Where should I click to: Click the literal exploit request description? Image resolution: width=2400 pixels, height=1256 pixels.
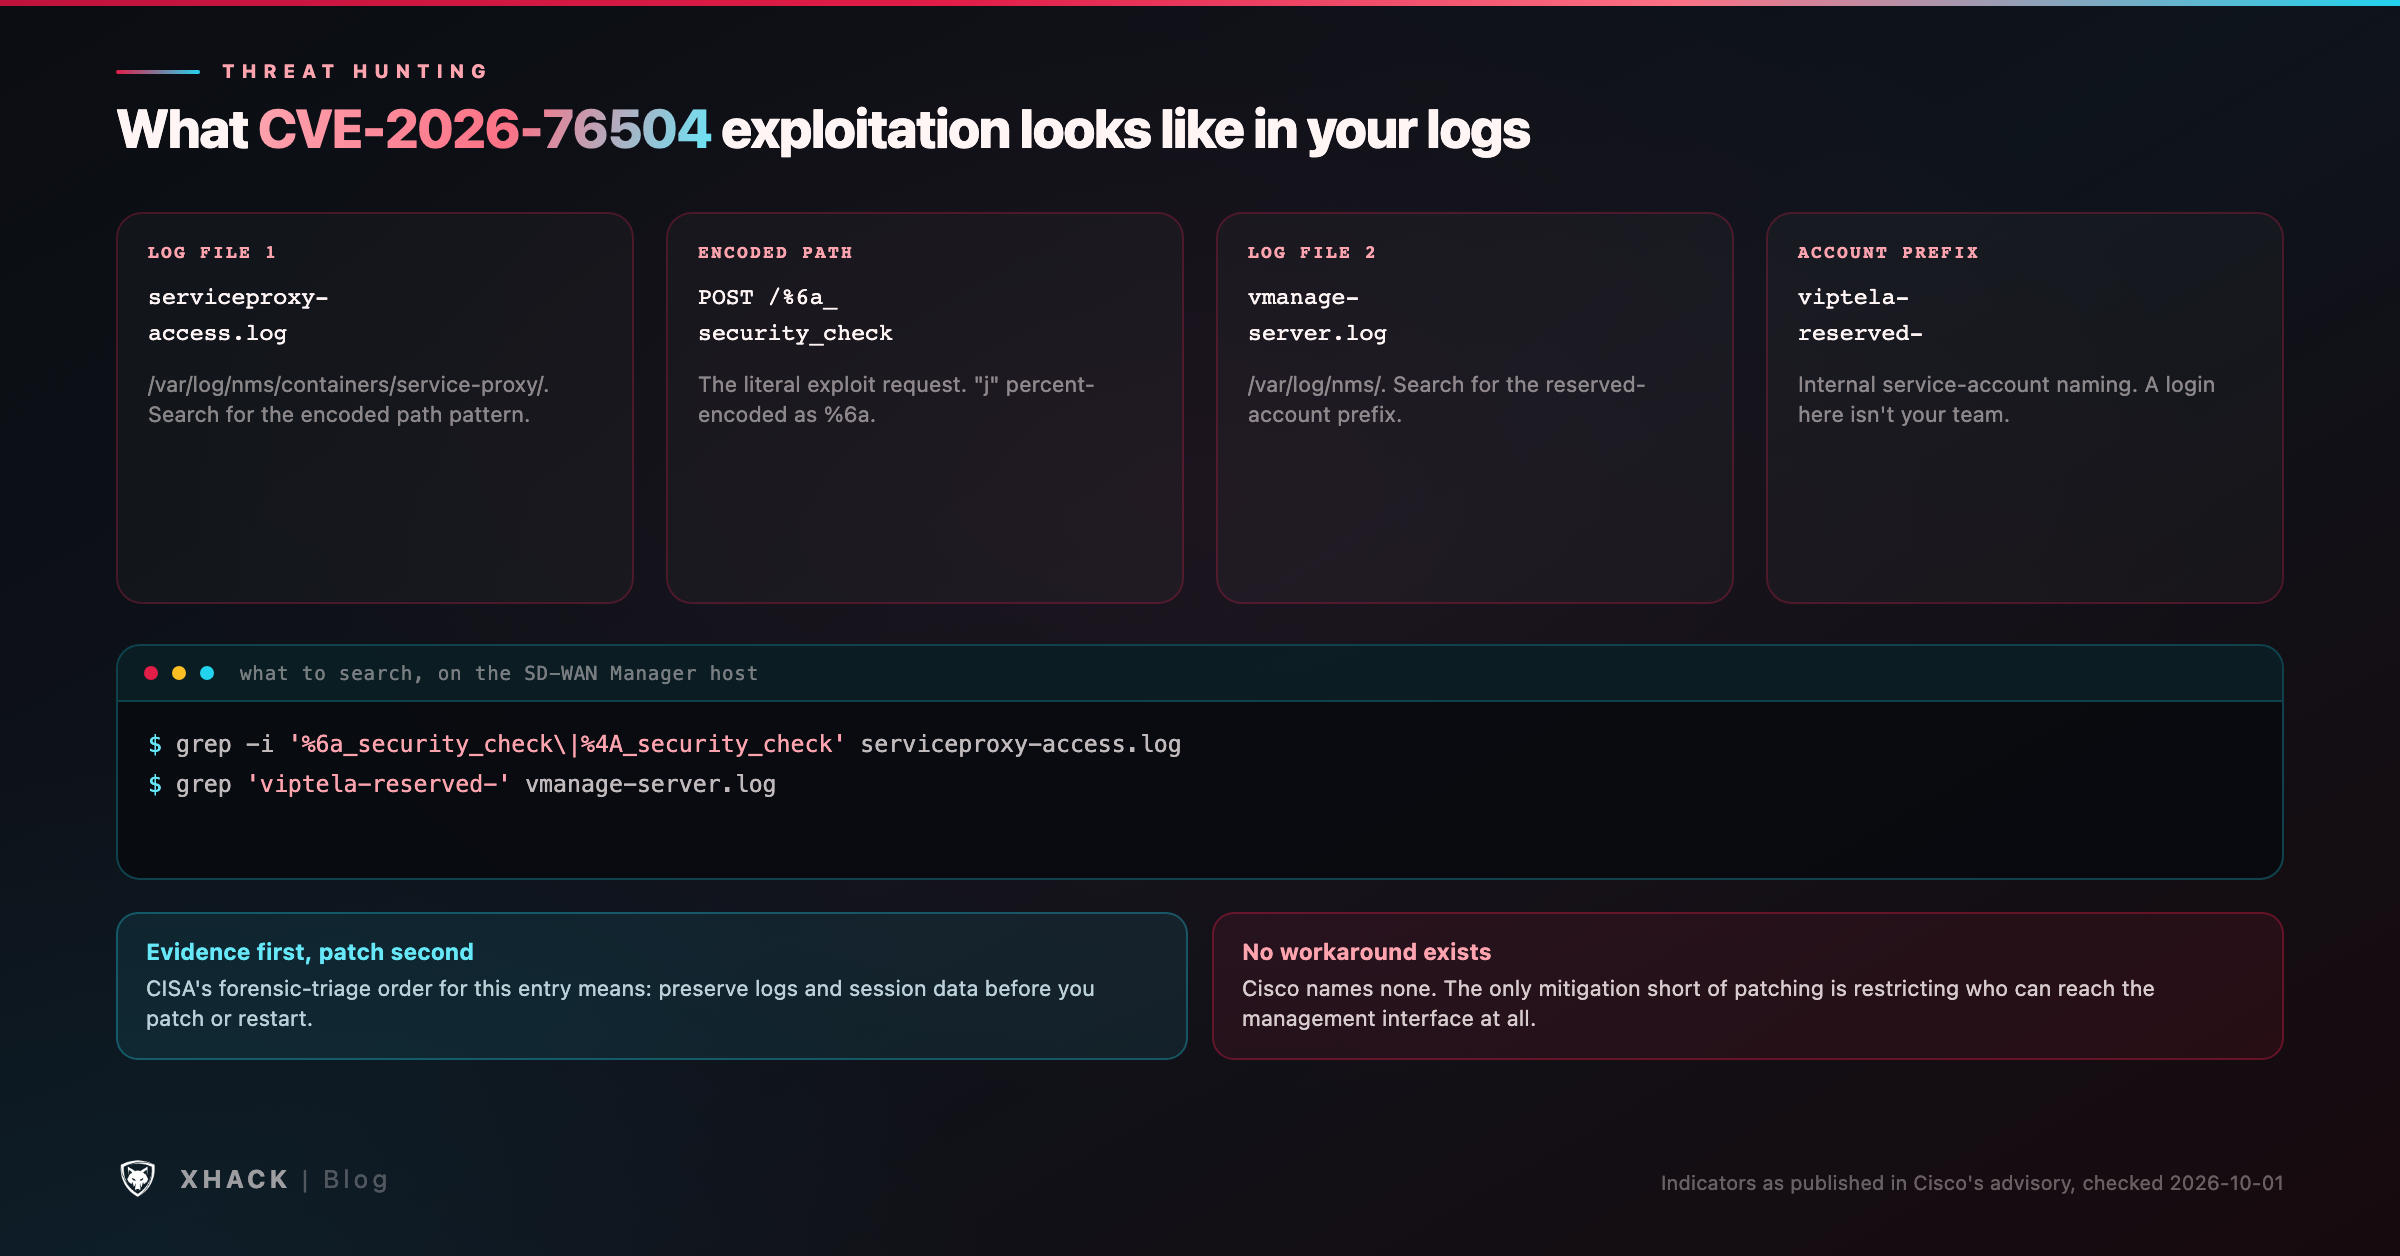pyautogui.click(x=896, y=399)
